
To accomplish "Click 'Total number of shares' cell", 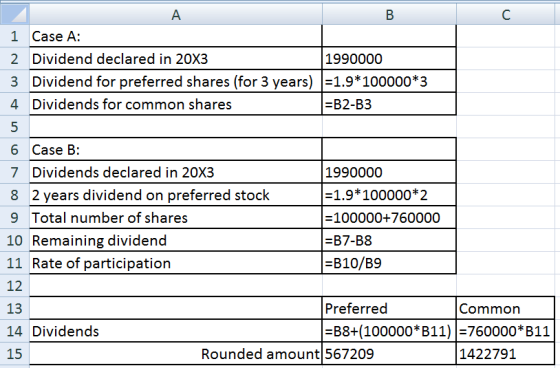I will coord(176,218).
